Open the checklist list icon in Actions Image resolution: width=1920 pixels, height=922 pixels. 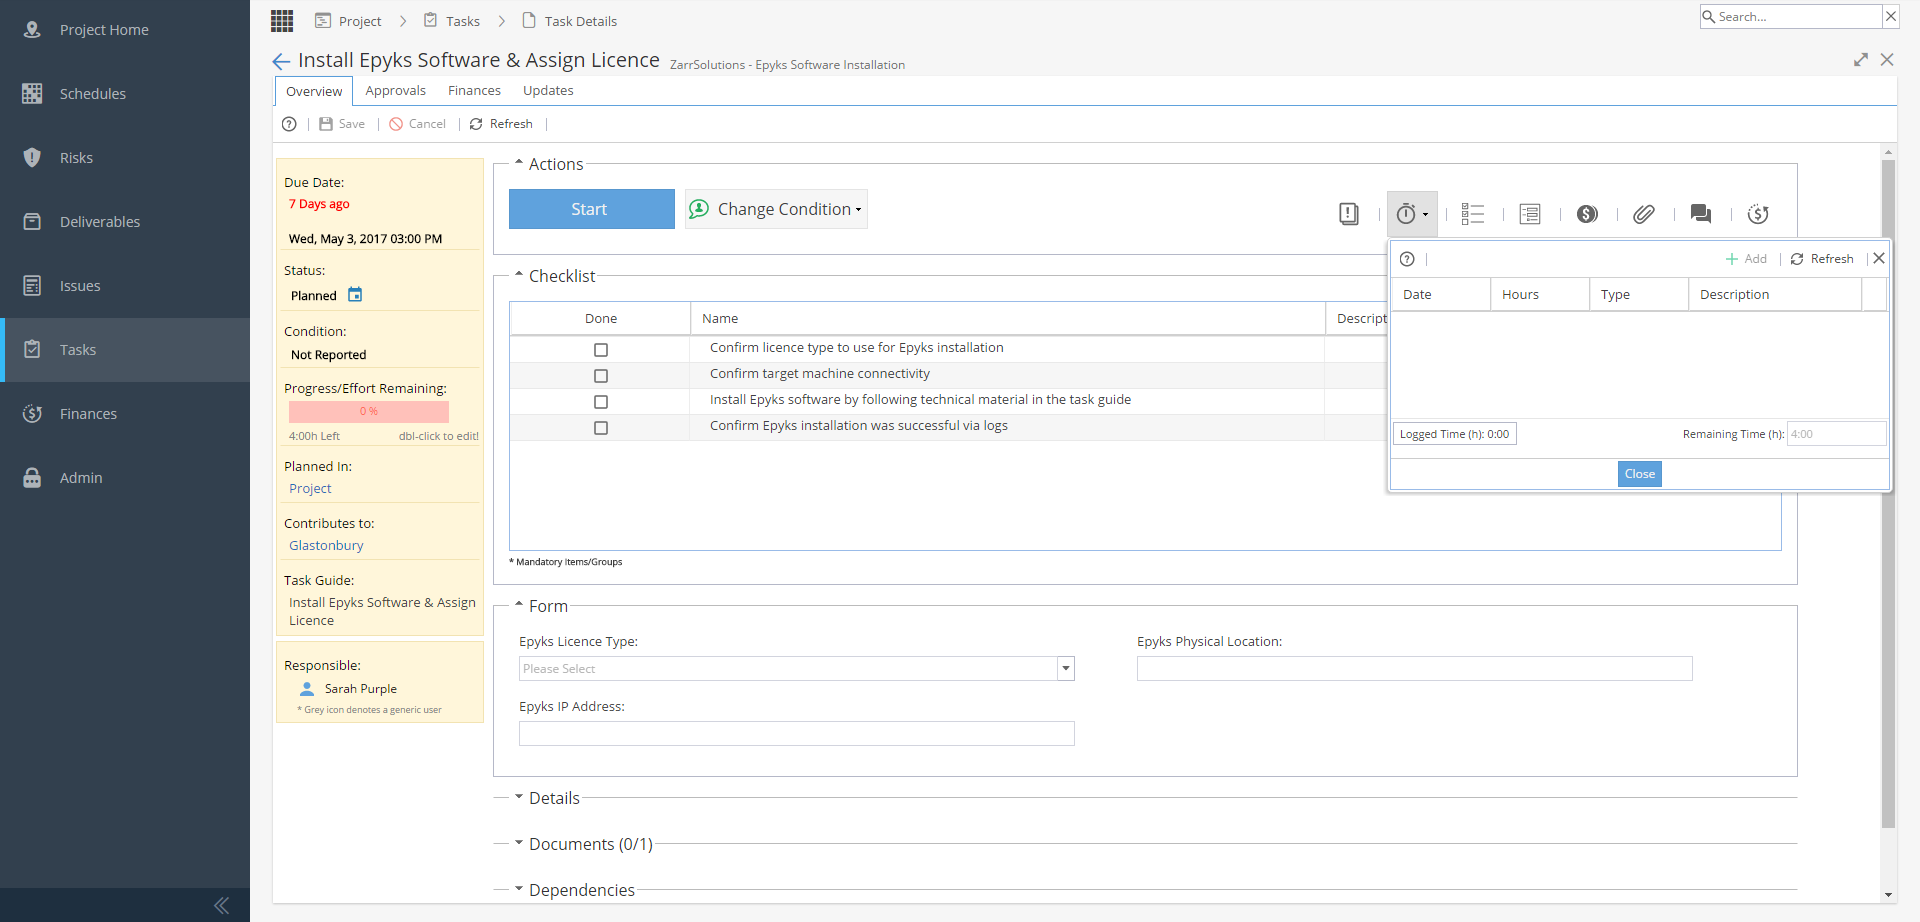pyautogui.click(x=1472, y=214)
